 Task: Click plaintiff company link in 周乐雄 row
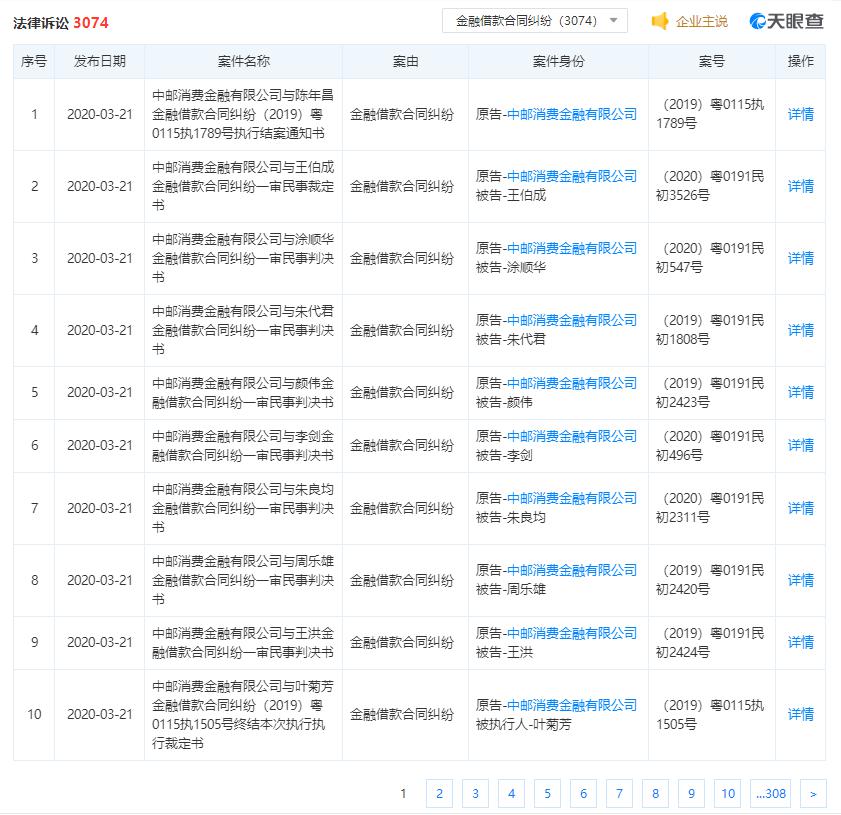tap(572, 570)
